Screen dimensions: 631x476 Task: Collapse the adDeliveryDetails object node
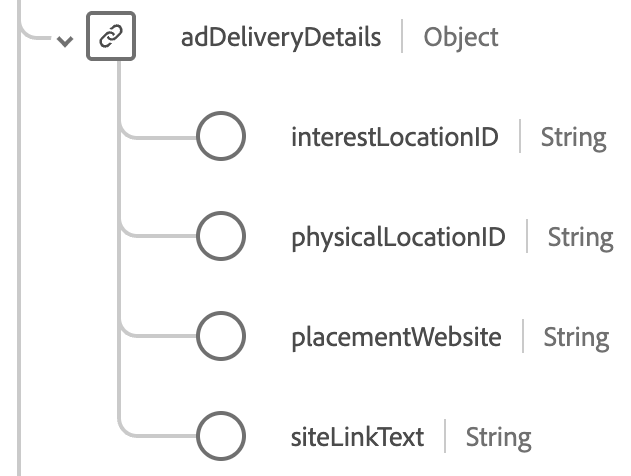point(66,42)
